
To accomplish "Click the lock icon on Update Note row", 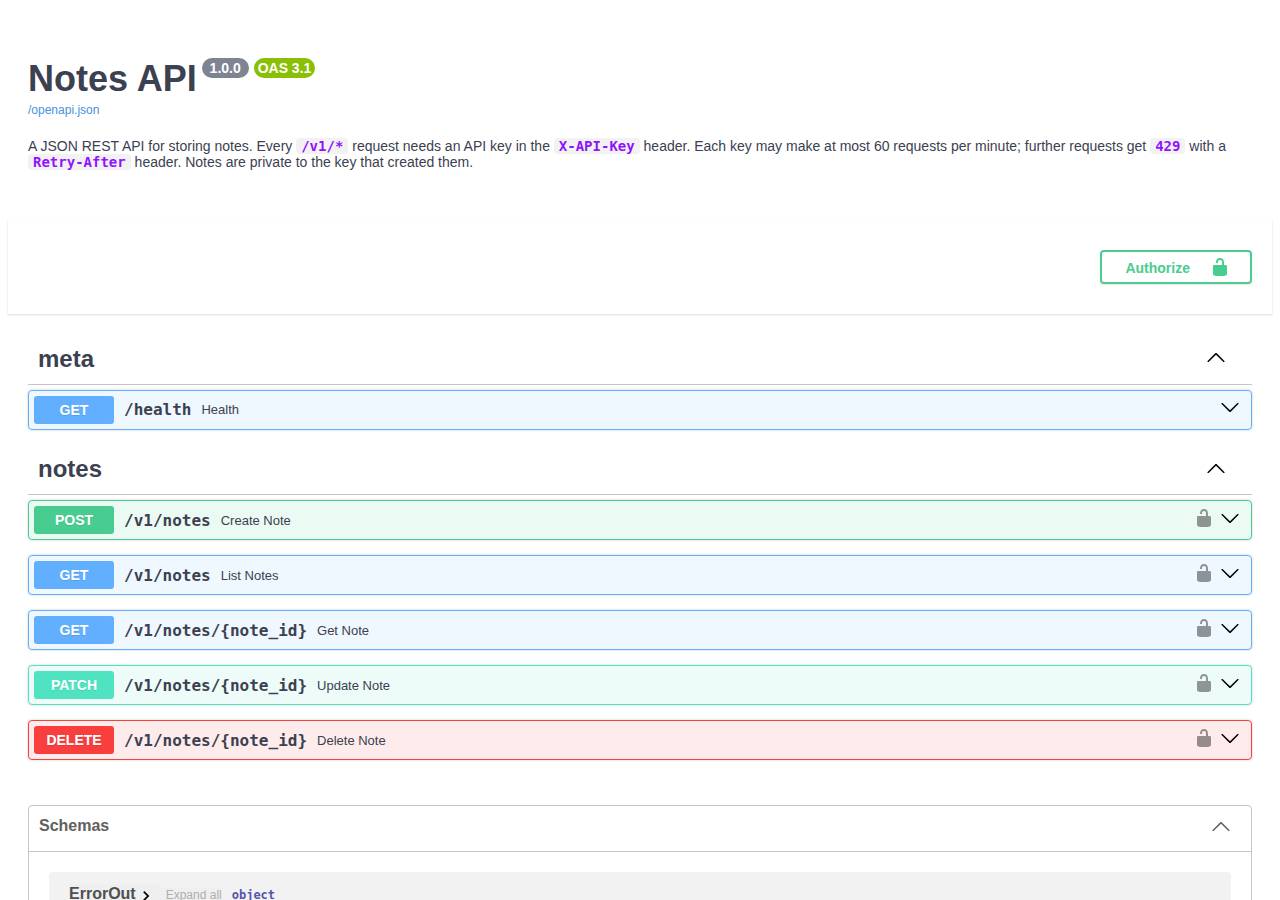I will [x=1204, y=683].
